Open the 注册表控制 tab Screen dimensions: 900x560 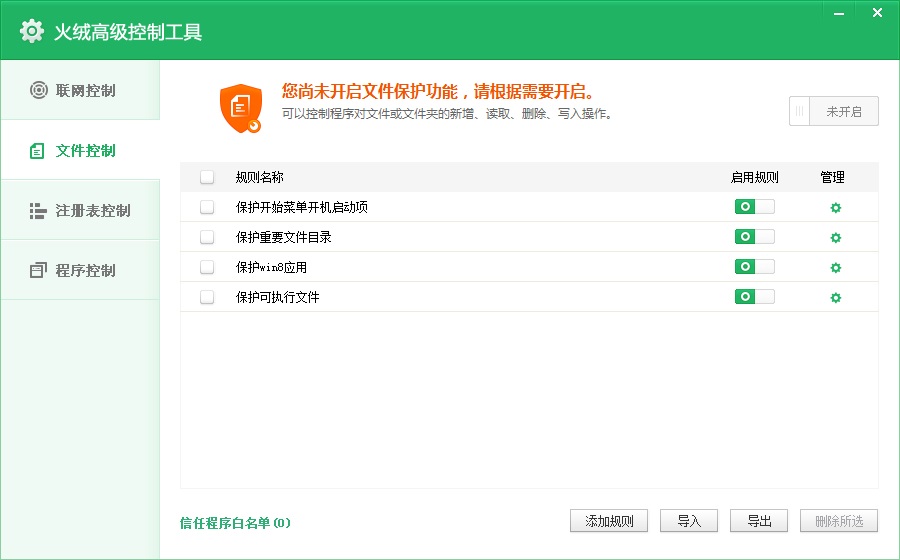point(80,211)
